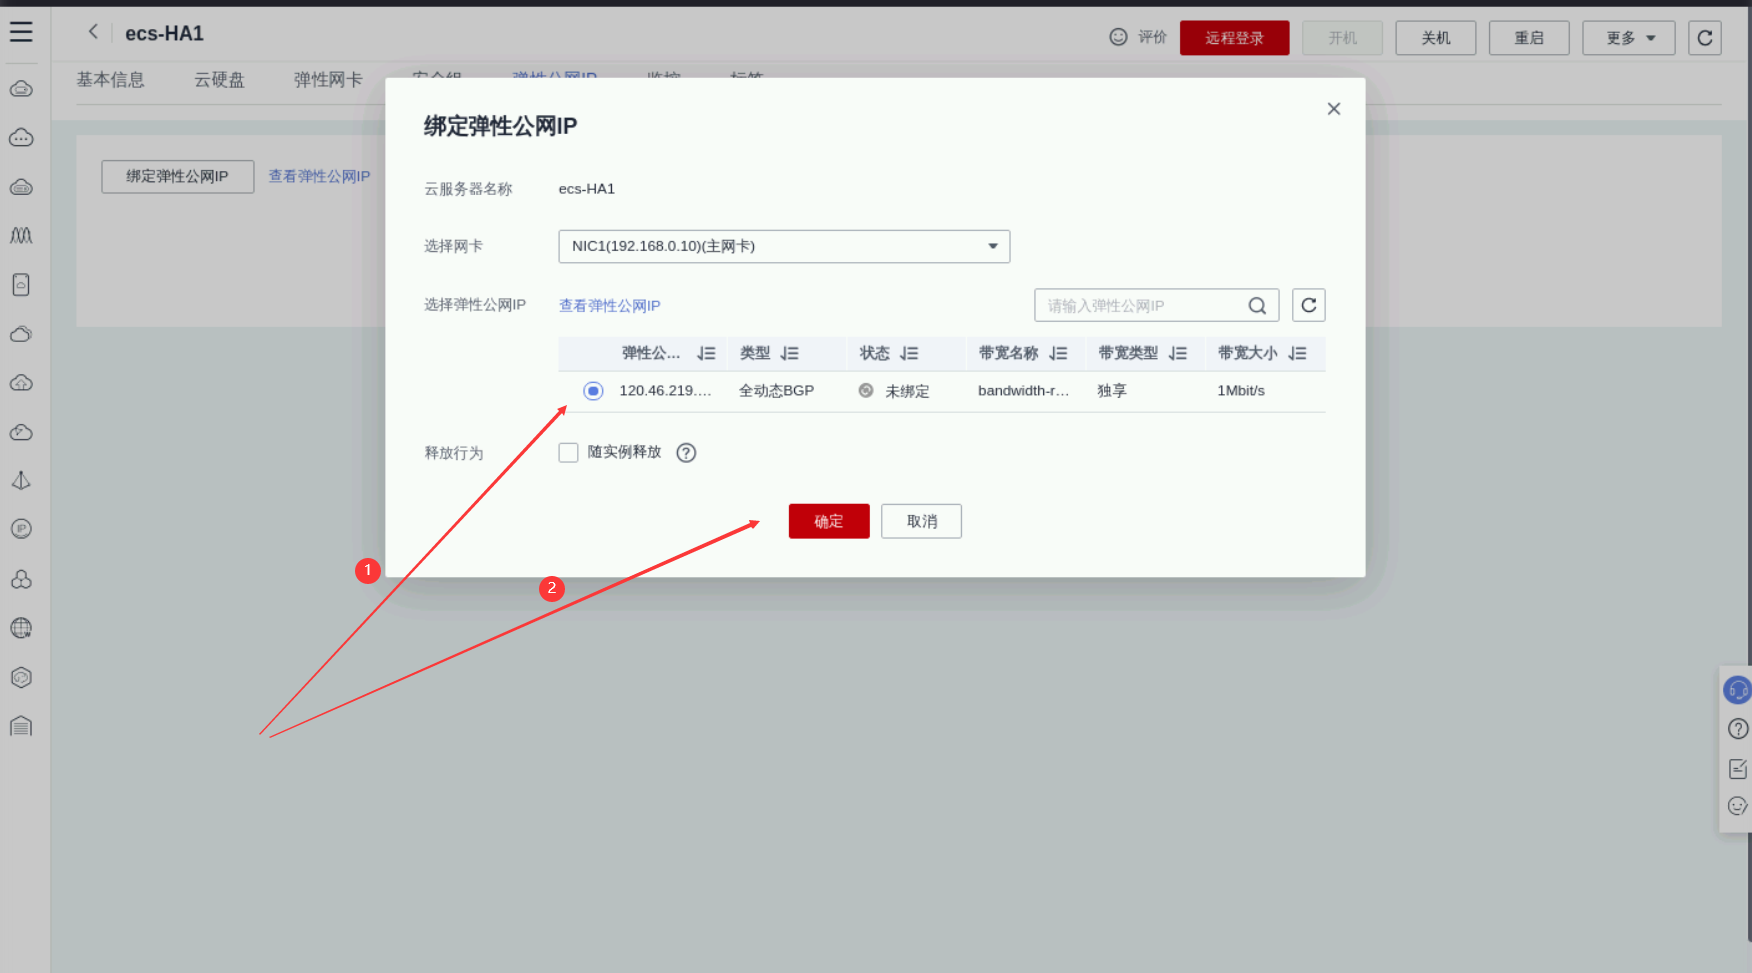Open the cloud-with-three-dots sidebar service
Viewport: 1752px width, 973px height.
pyautogui.click(x=21, y=138)
